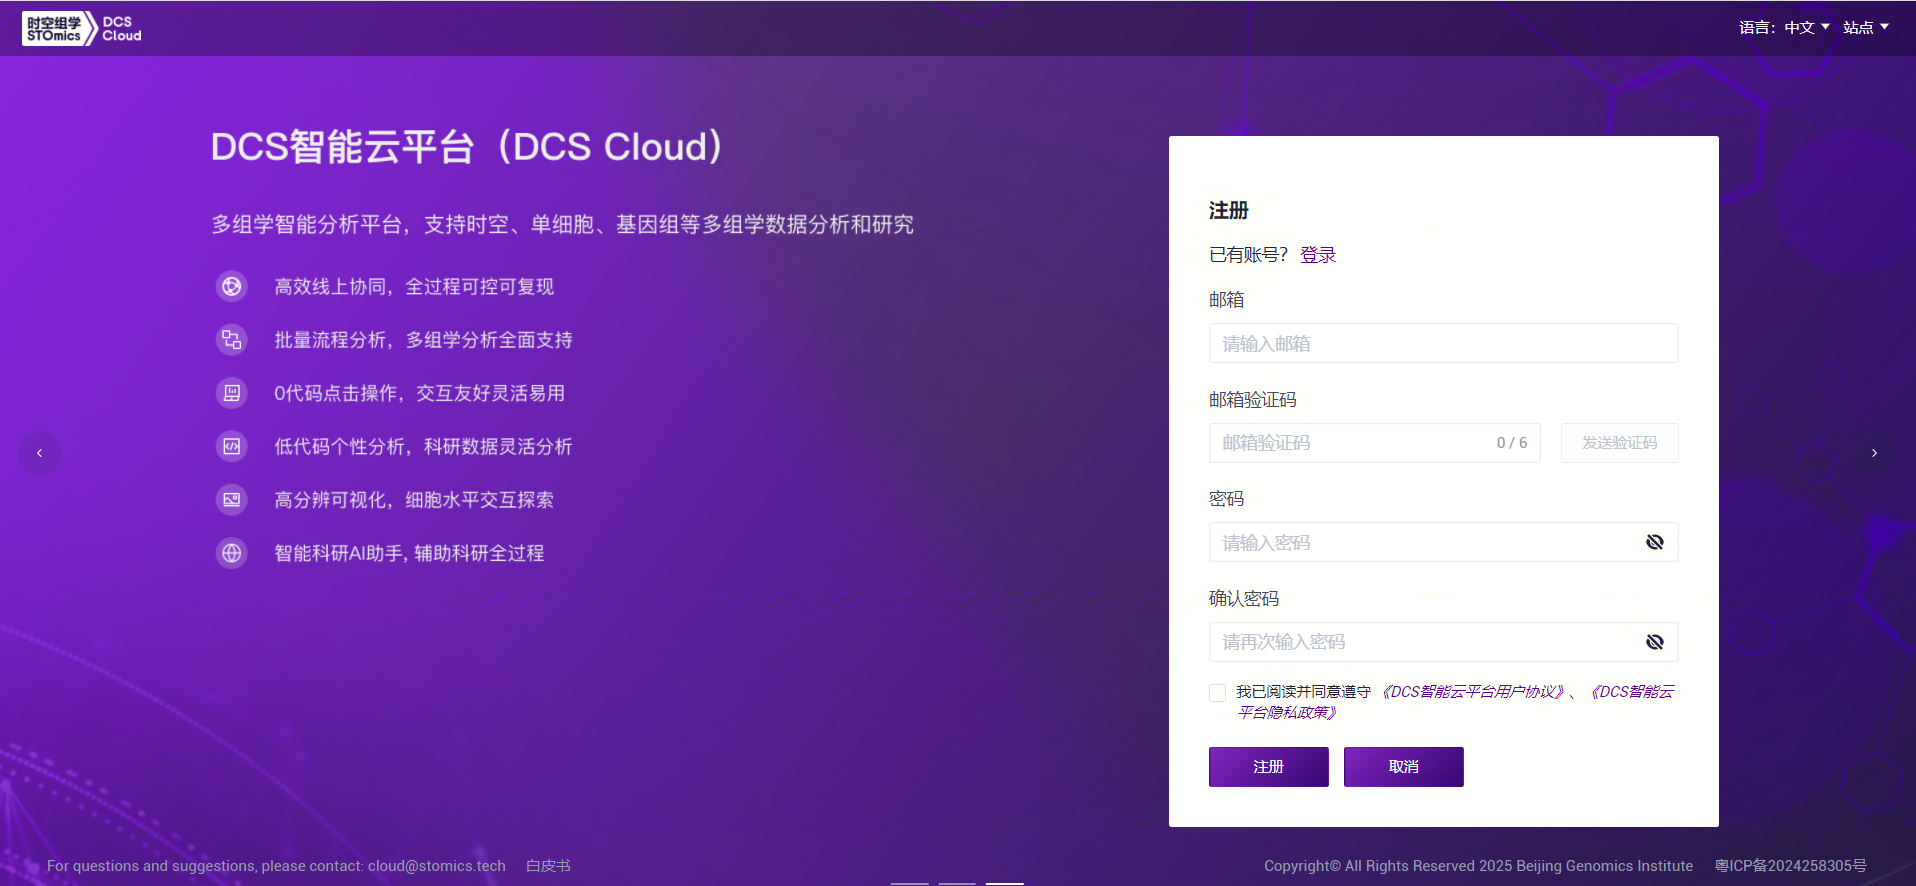1916x886 pixels.
Task: Focus the 请输入密码 password field
Action: [1443, 542]
